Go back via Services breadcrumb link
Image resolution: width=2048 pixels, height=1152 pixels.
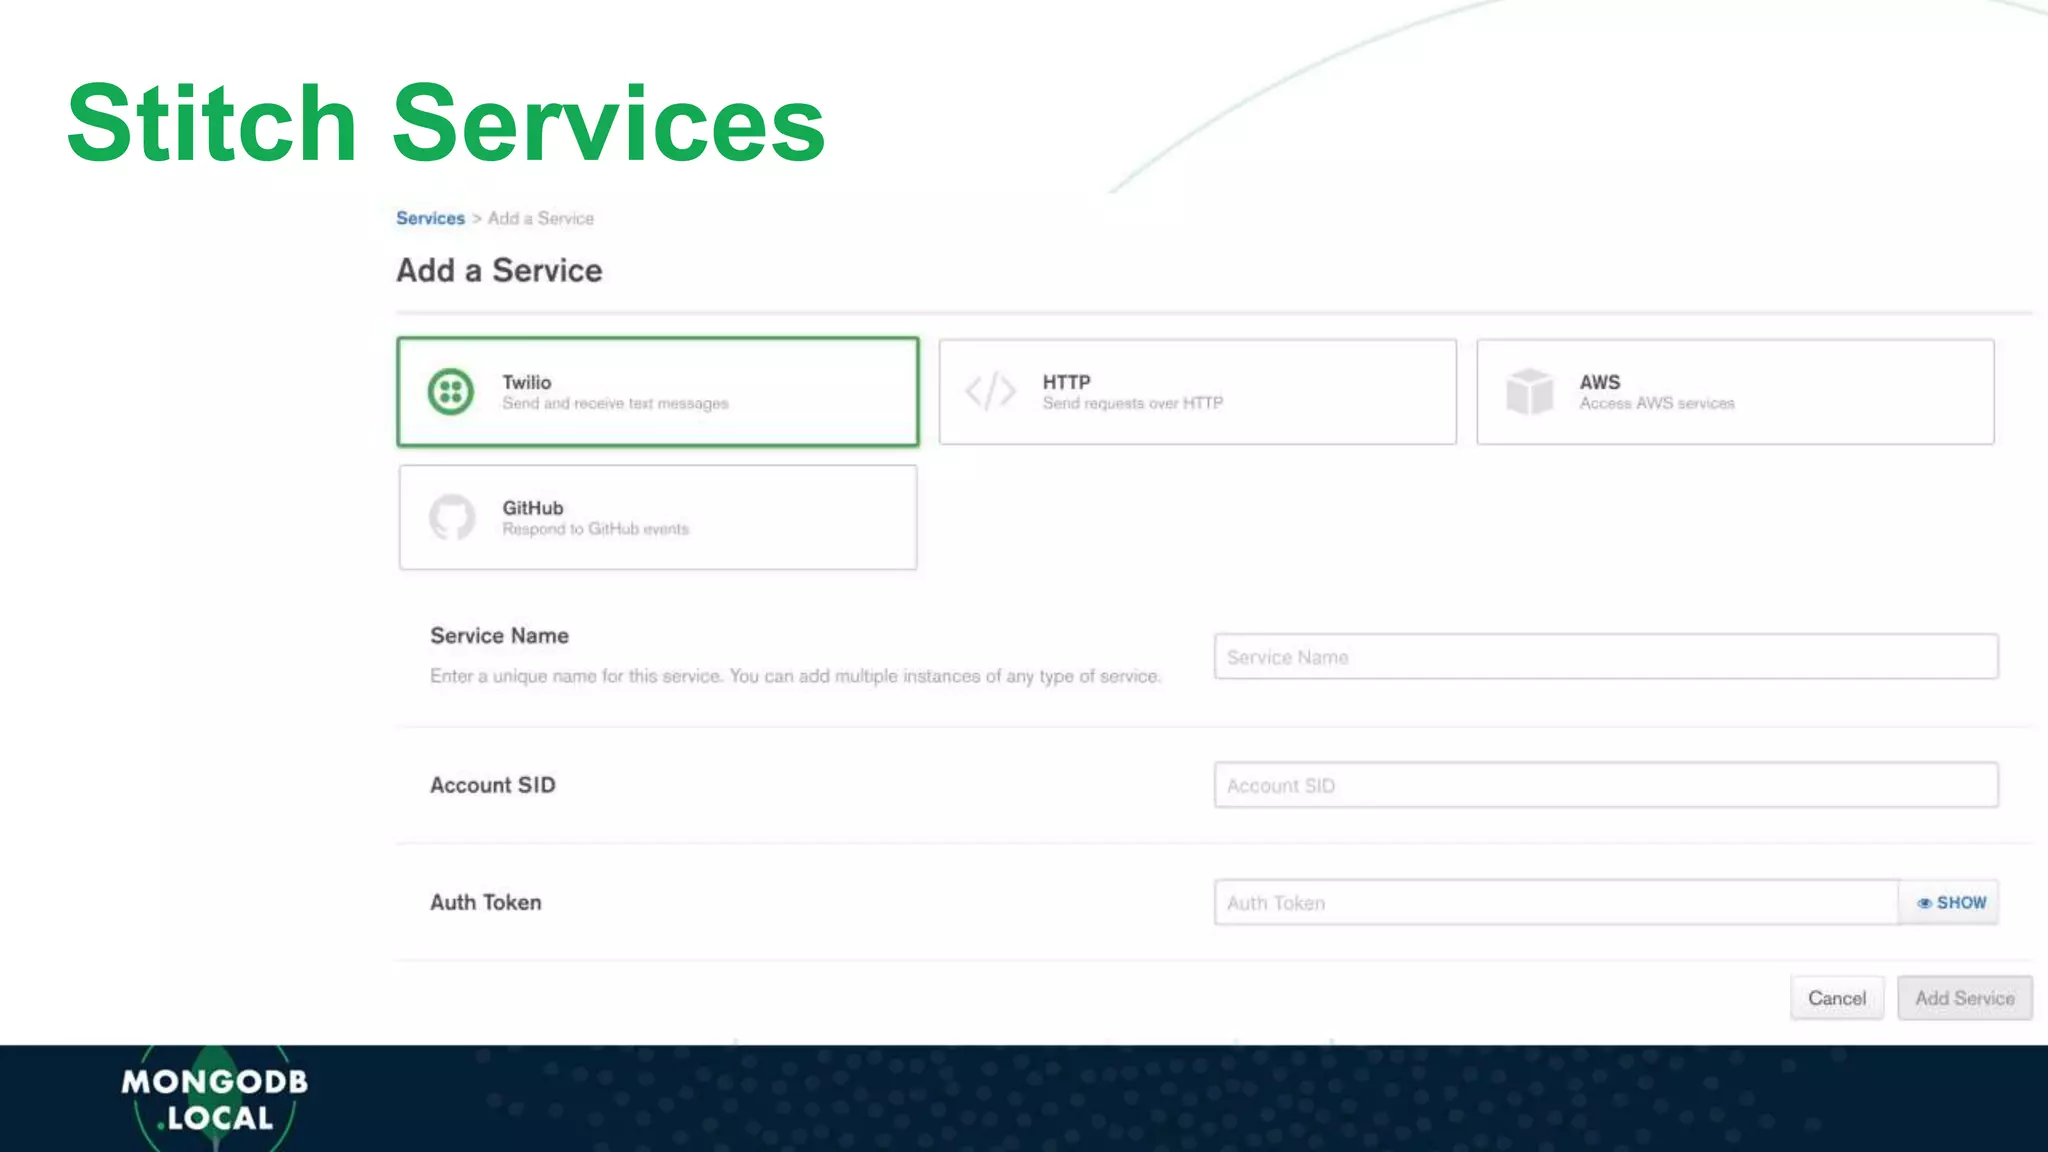pos(430,218)
